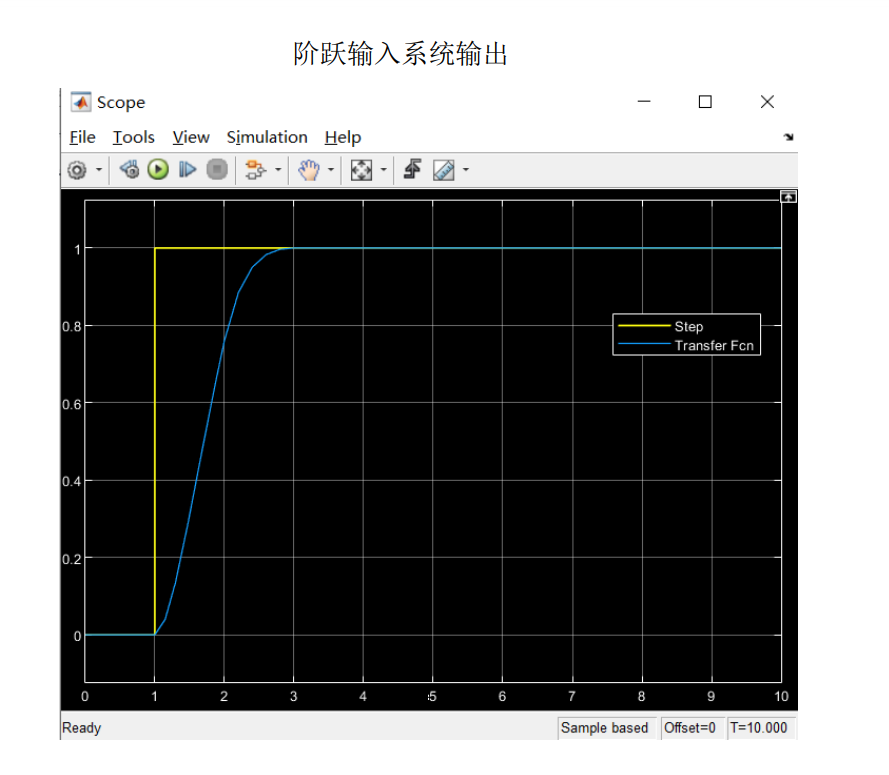The image size is (889, 775).
Task: Click the Scale Axes Limits icon
Action: (361, 170)
